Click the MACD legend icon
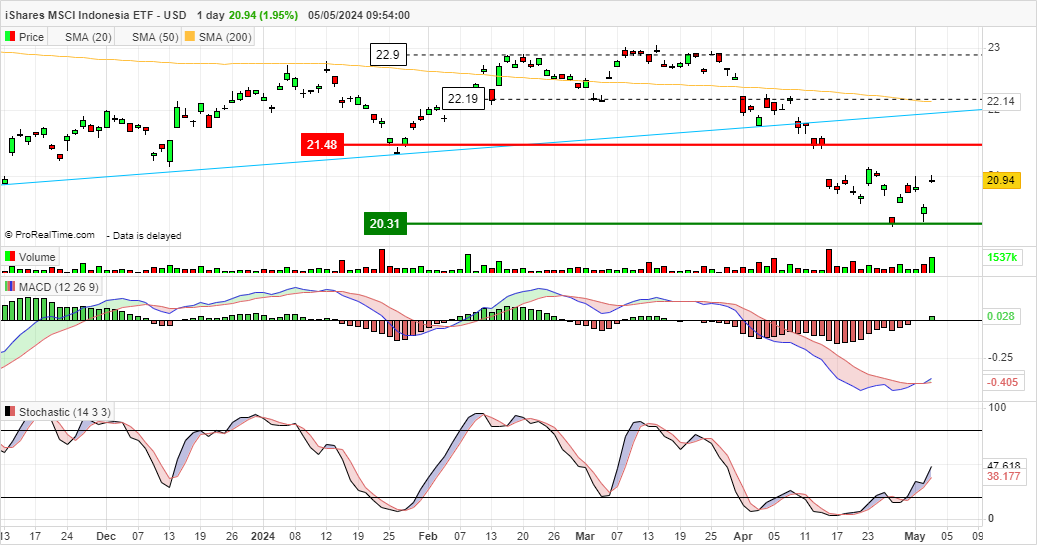 click(10, 286)
